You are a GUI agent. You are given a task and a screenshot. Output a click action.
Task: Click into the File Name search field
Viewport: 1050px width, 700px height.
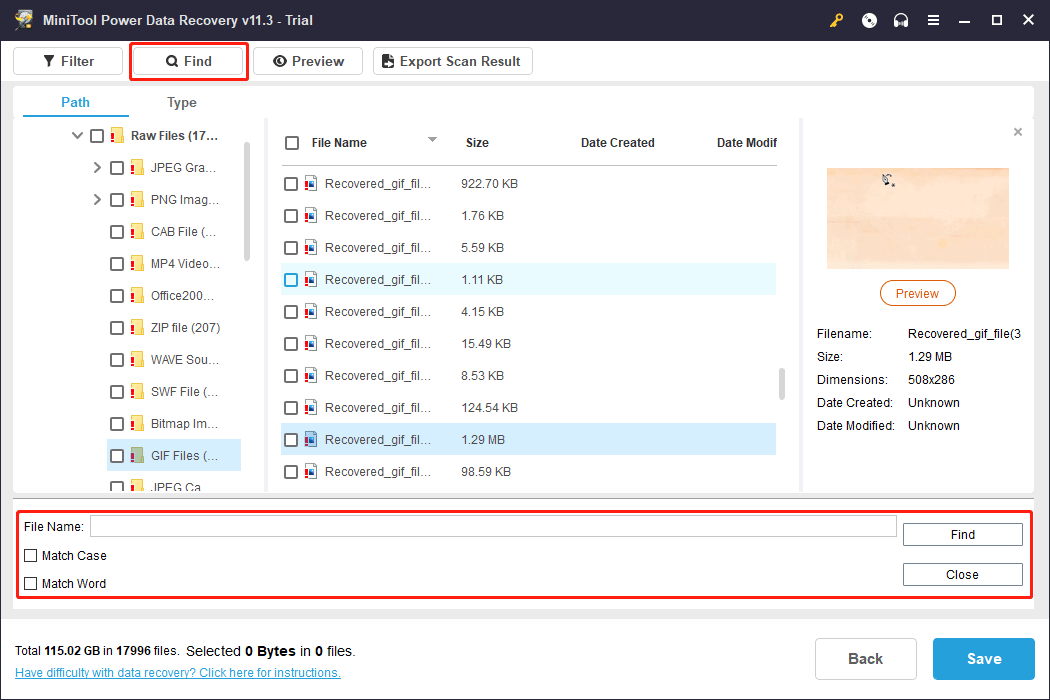click(x=493, y=527)
